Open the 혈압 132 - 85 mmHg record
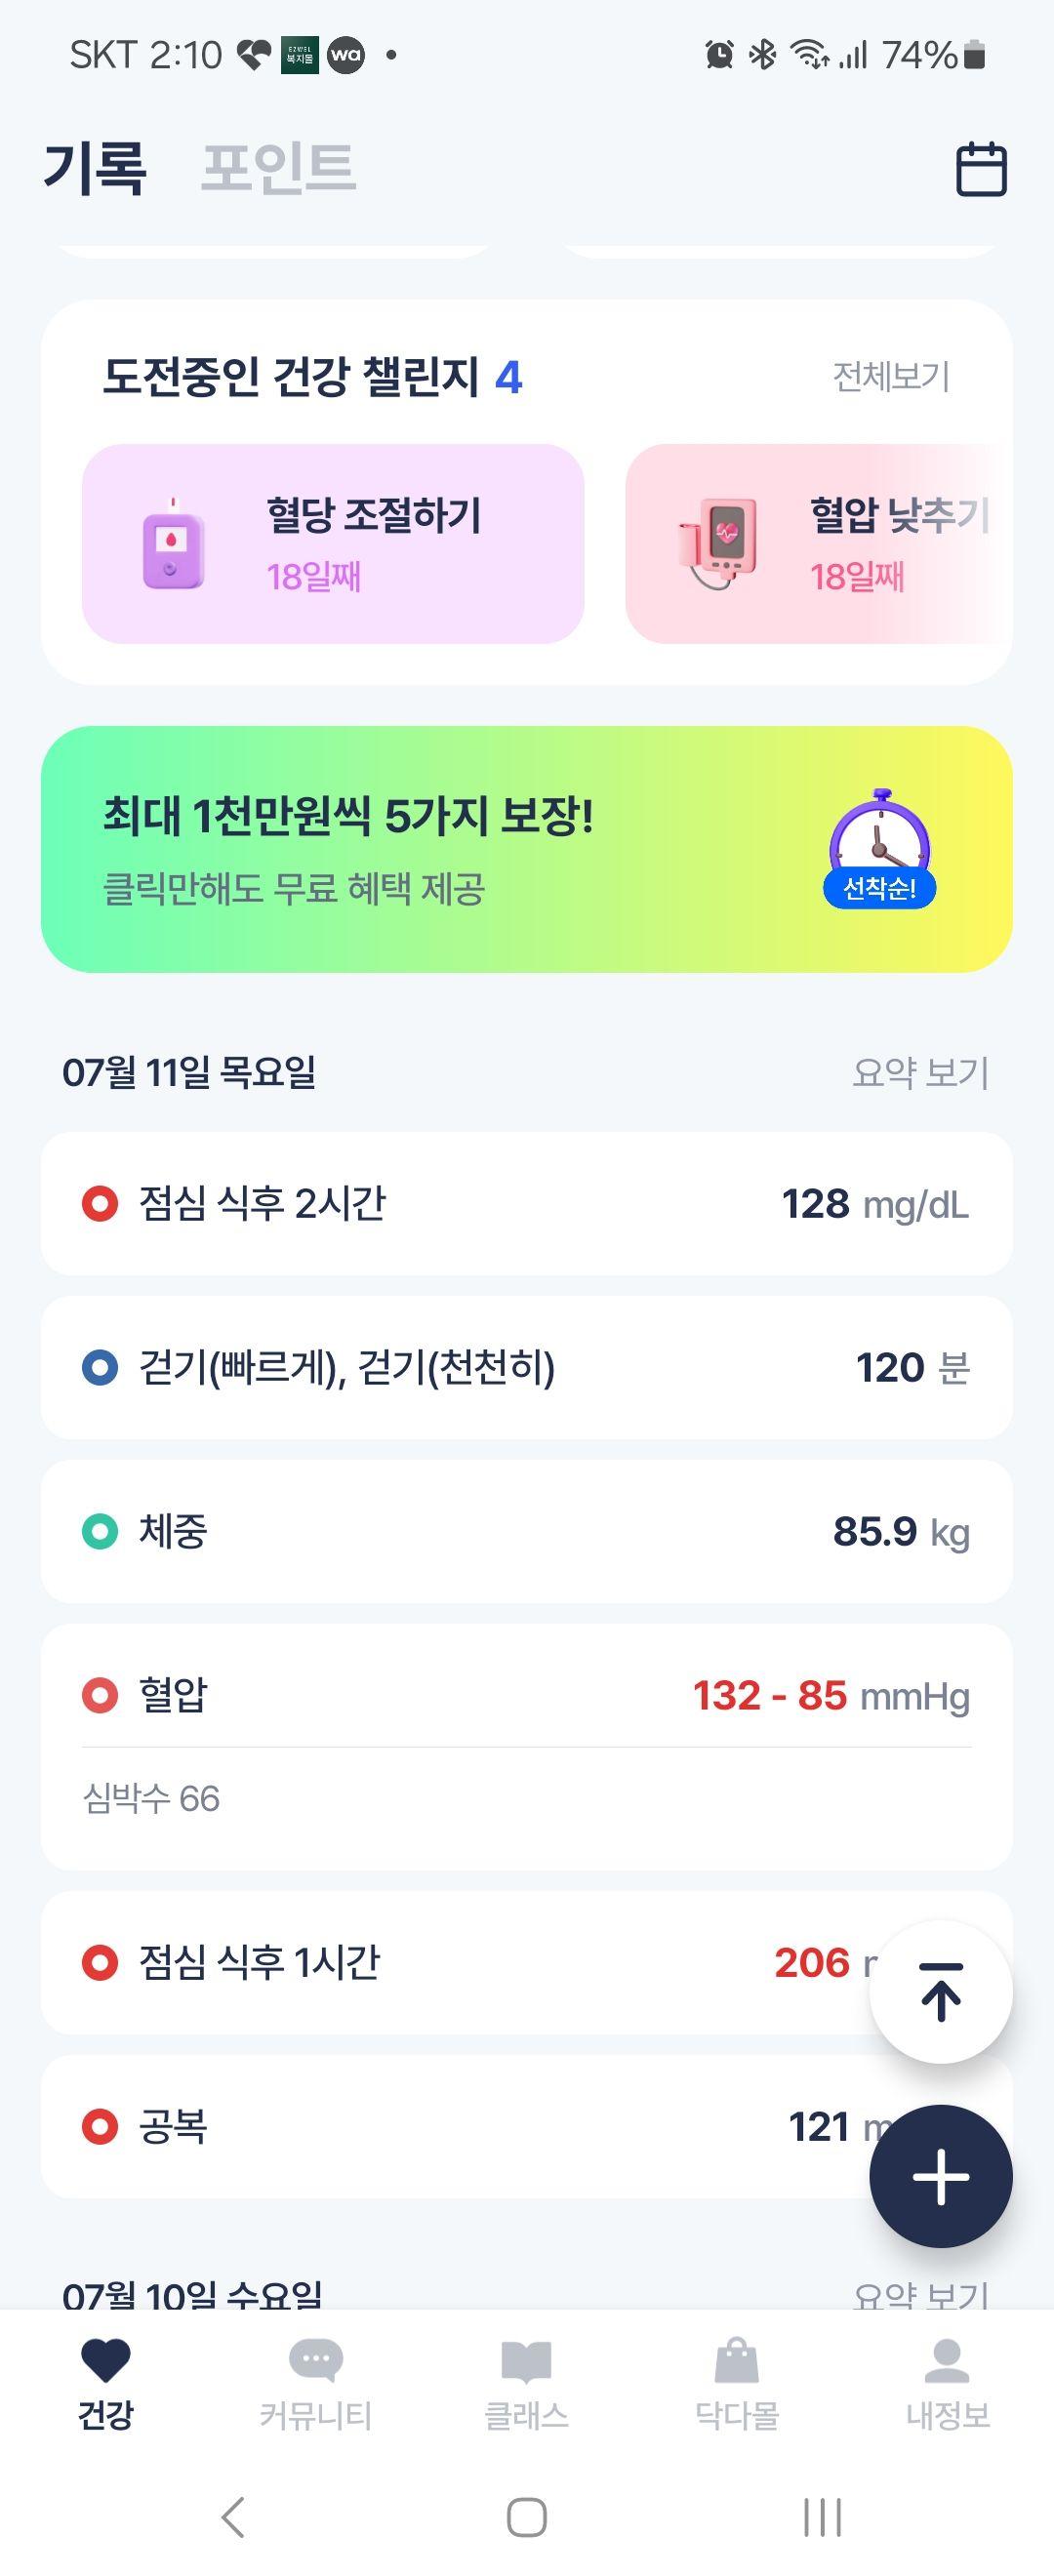This screenshot has width=1054, height=2576. tap(527, 1746)
